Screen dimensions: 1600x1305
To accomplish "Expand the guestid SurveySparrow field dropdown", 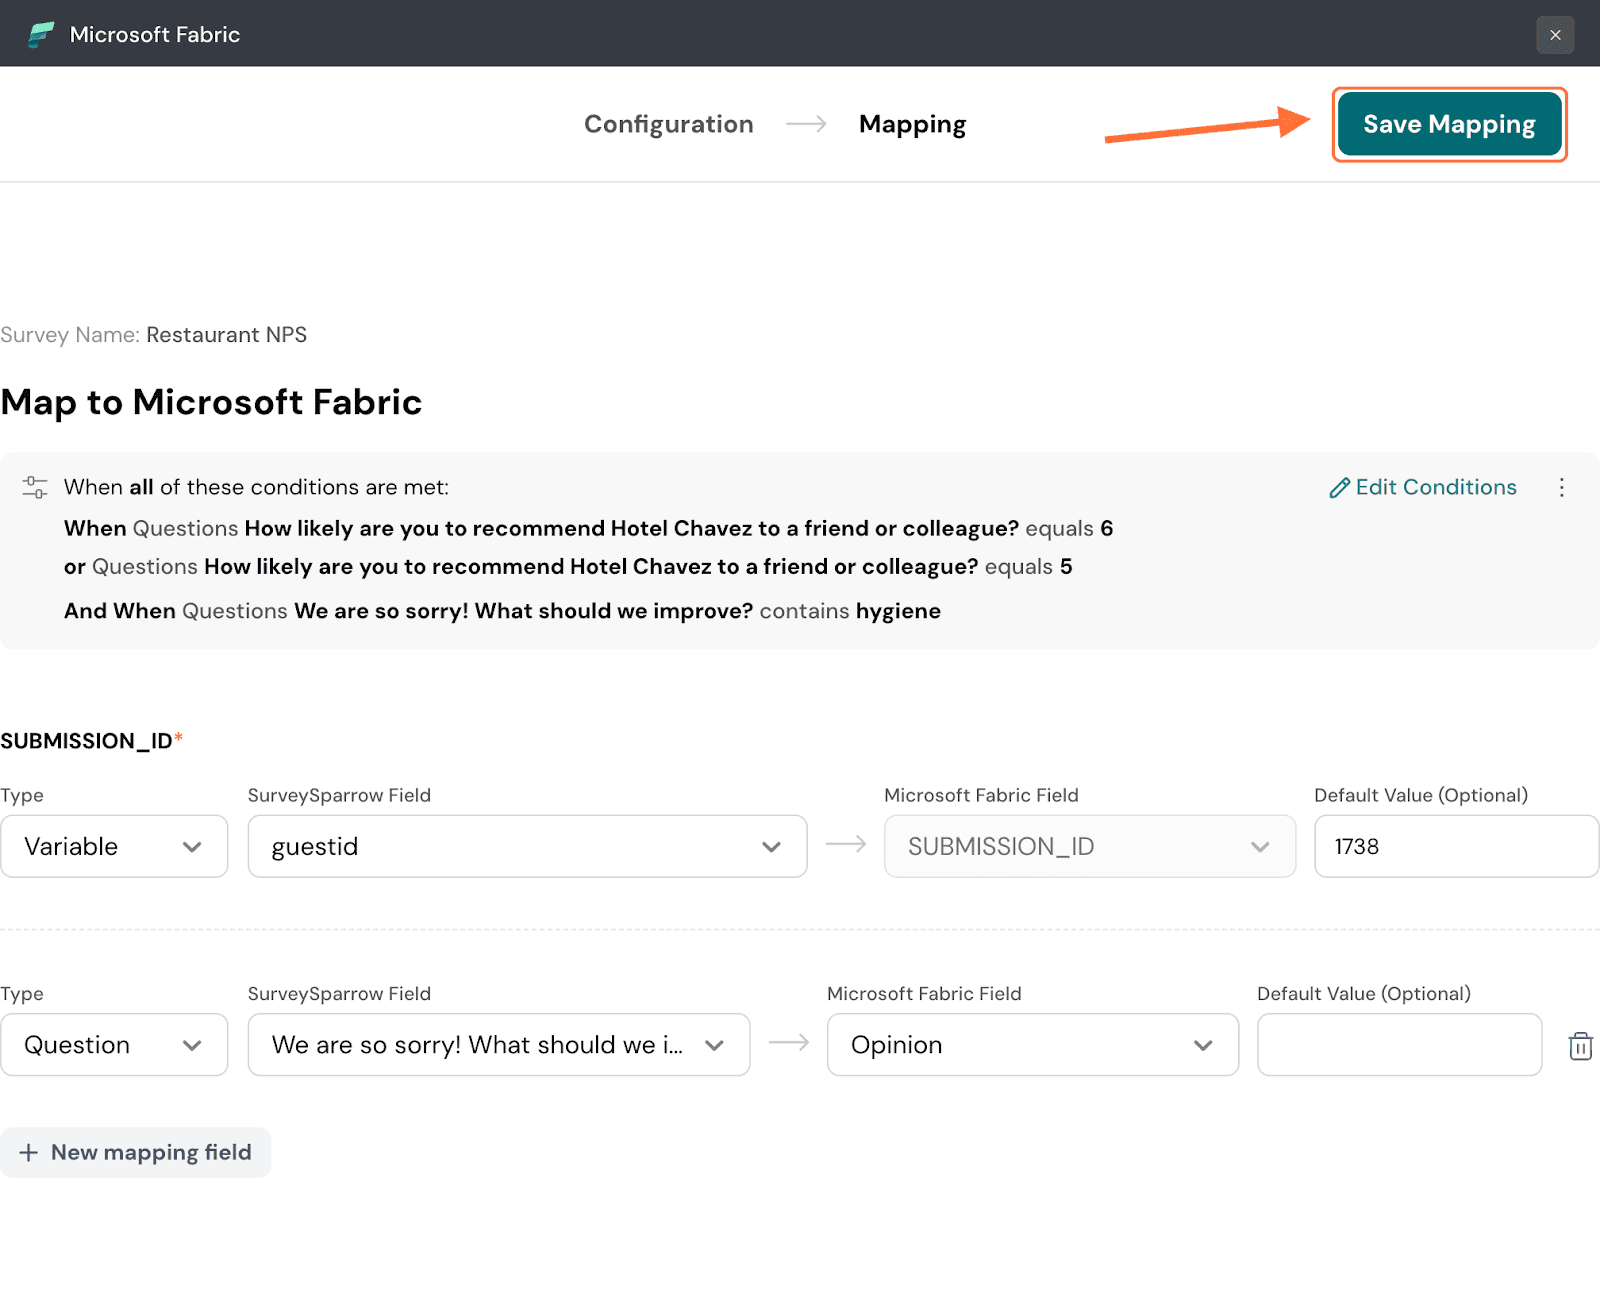I will coord(527,847).
